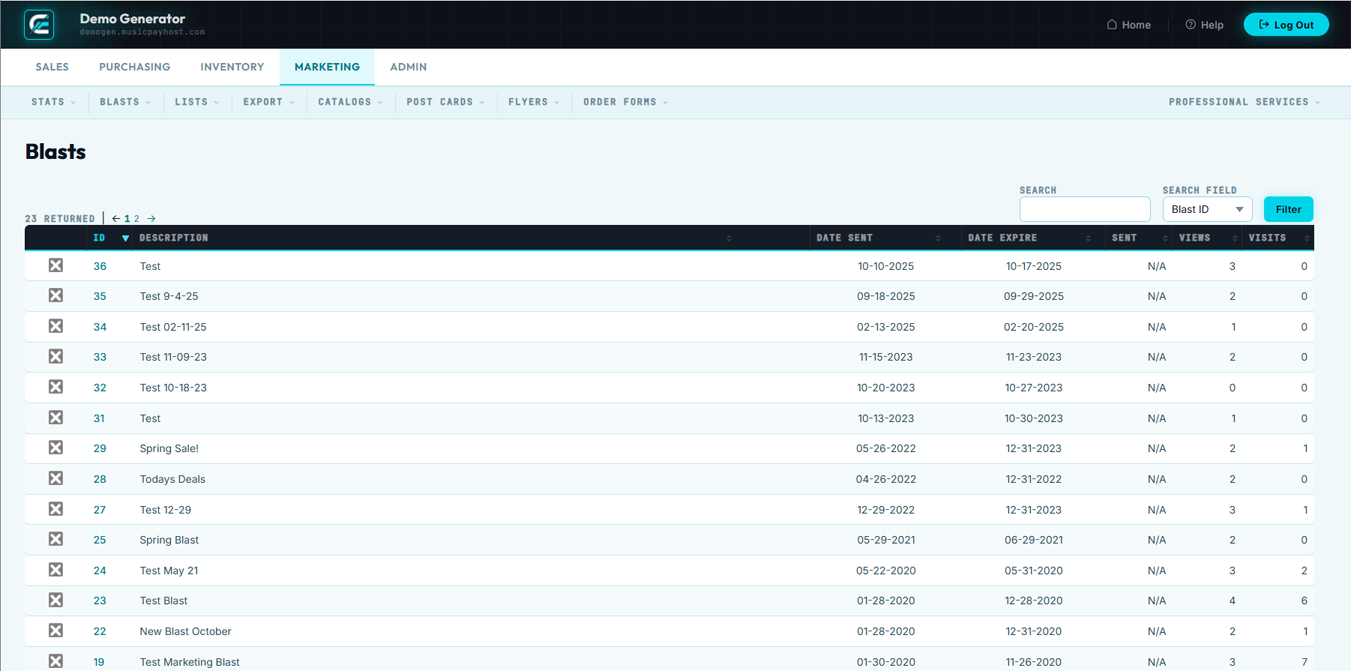Open the Home link in header

[1128, 25]
